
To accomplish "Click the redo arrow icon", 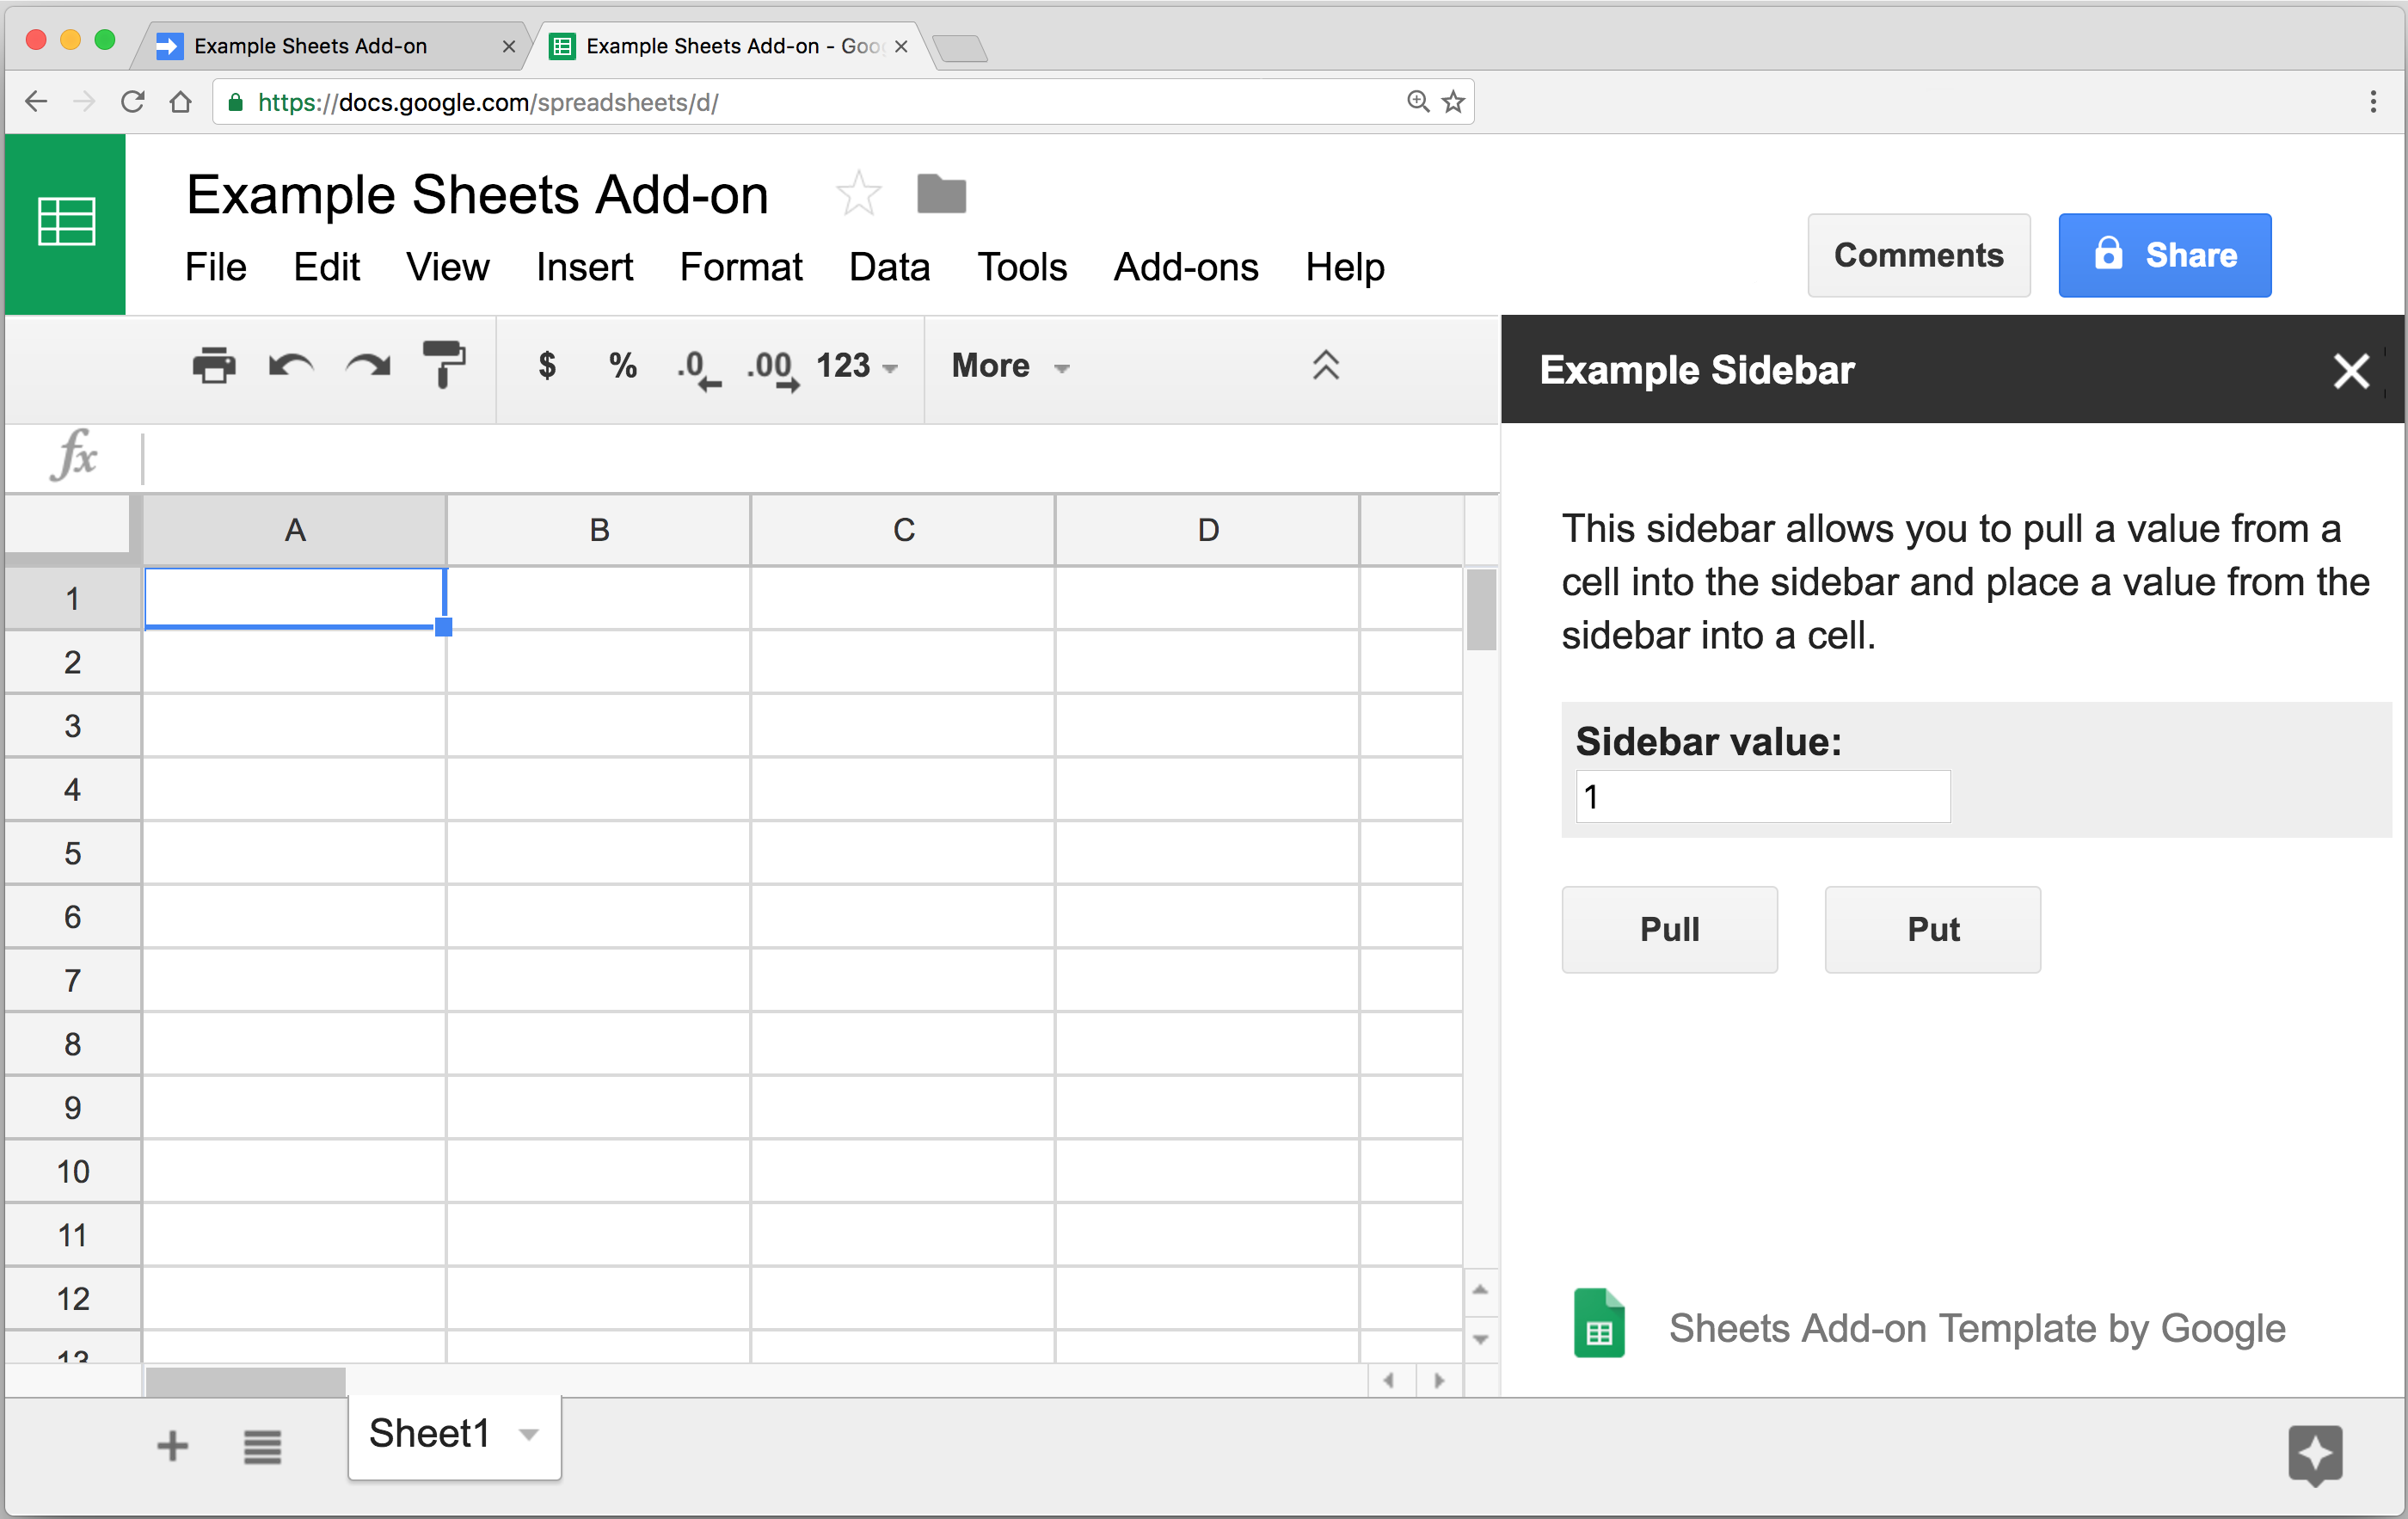I will coord(367,367).
